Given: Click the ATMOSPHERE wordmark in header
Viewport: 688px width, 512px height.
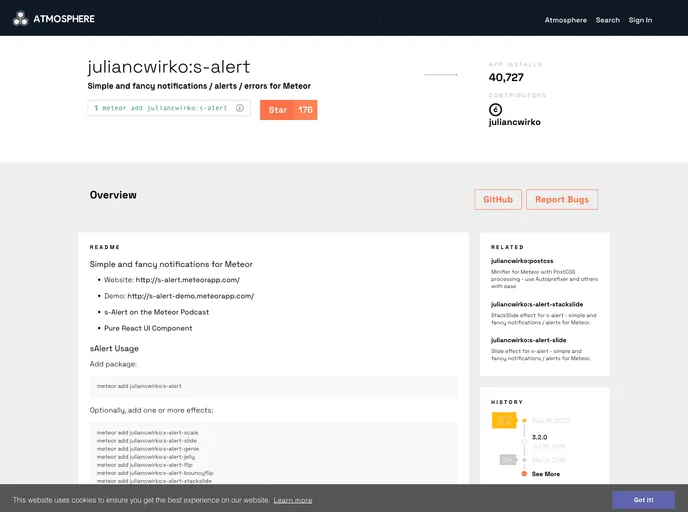Looking at the screenshot, I should tap(64, 19).
